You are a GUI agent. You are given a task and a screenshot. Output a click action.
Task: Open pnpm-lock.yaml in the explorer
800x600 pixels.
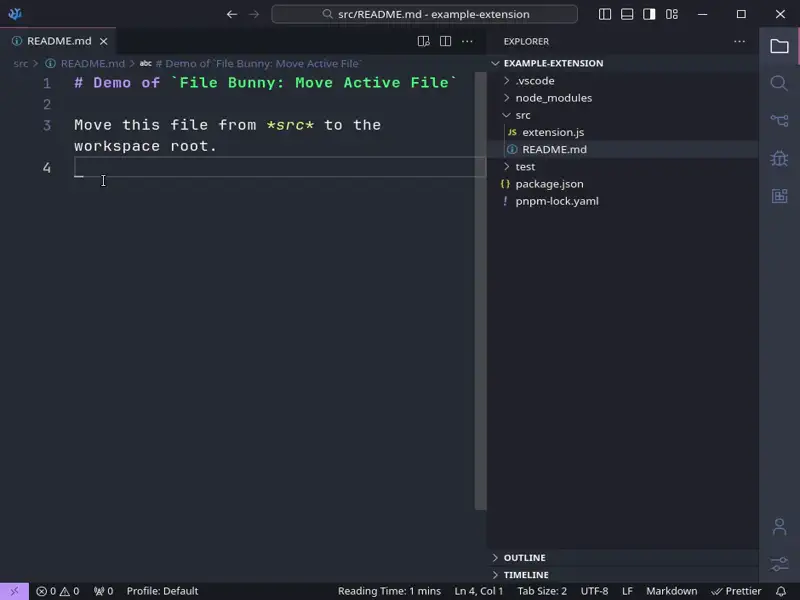[x=622, y=201]
